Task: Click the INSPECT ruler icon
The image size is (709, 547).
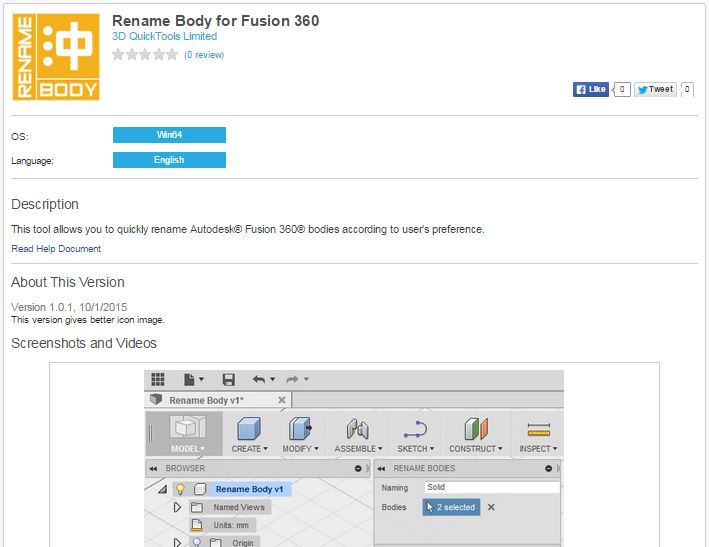Action: tap(539, 429)
